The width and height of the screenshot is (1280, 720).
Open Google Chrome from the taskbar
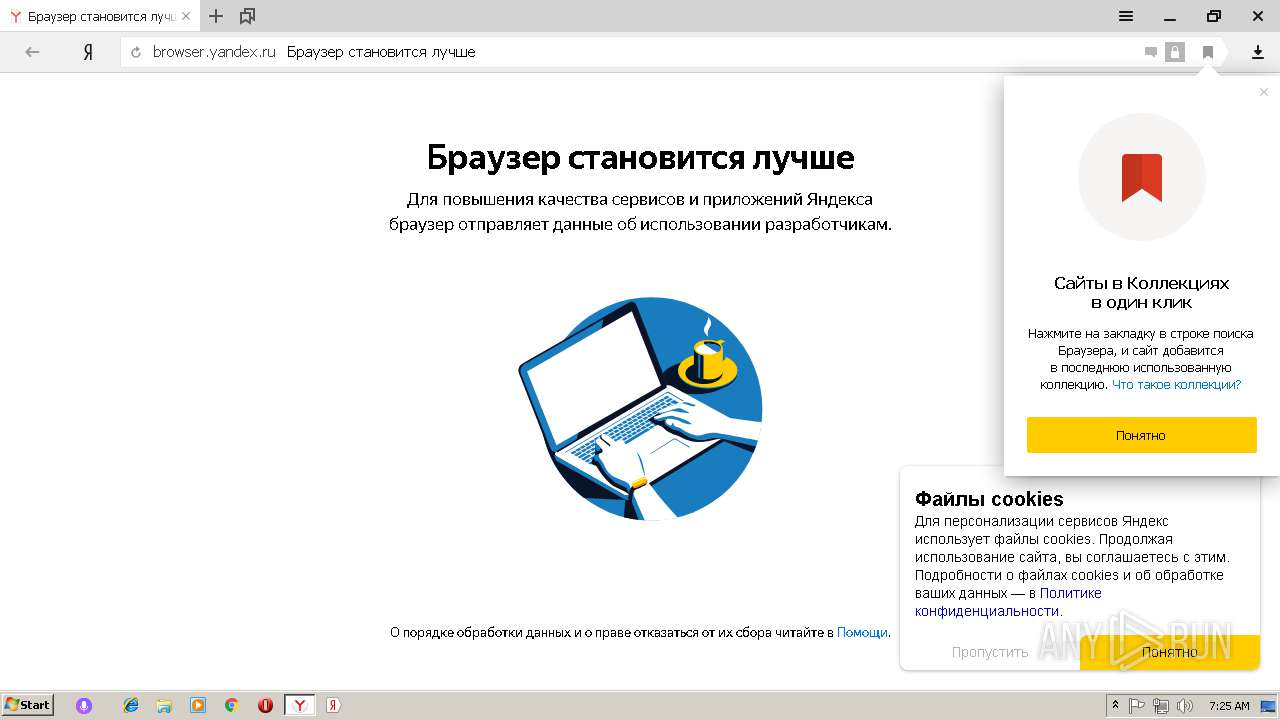click(231, 705)
